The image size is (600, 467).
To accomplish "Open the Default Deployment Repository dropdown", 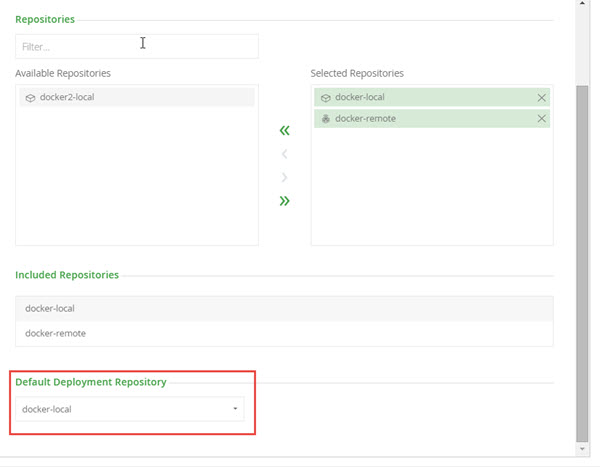I will pyautogui.click(x=130, y=409).
